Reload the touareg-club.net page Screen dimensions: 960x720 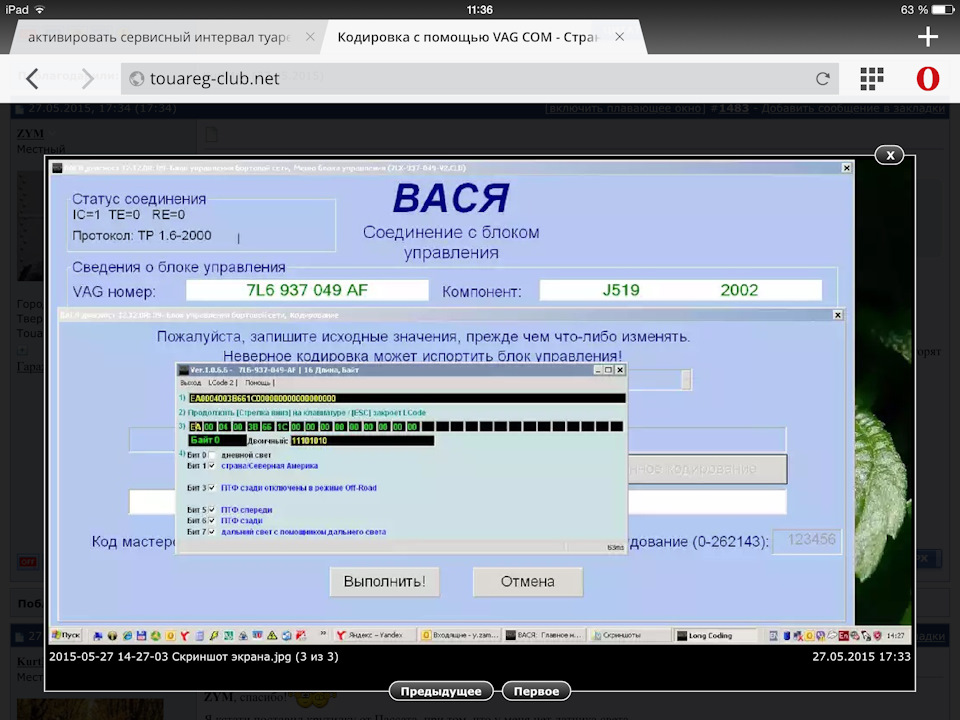tap(823, 79)
